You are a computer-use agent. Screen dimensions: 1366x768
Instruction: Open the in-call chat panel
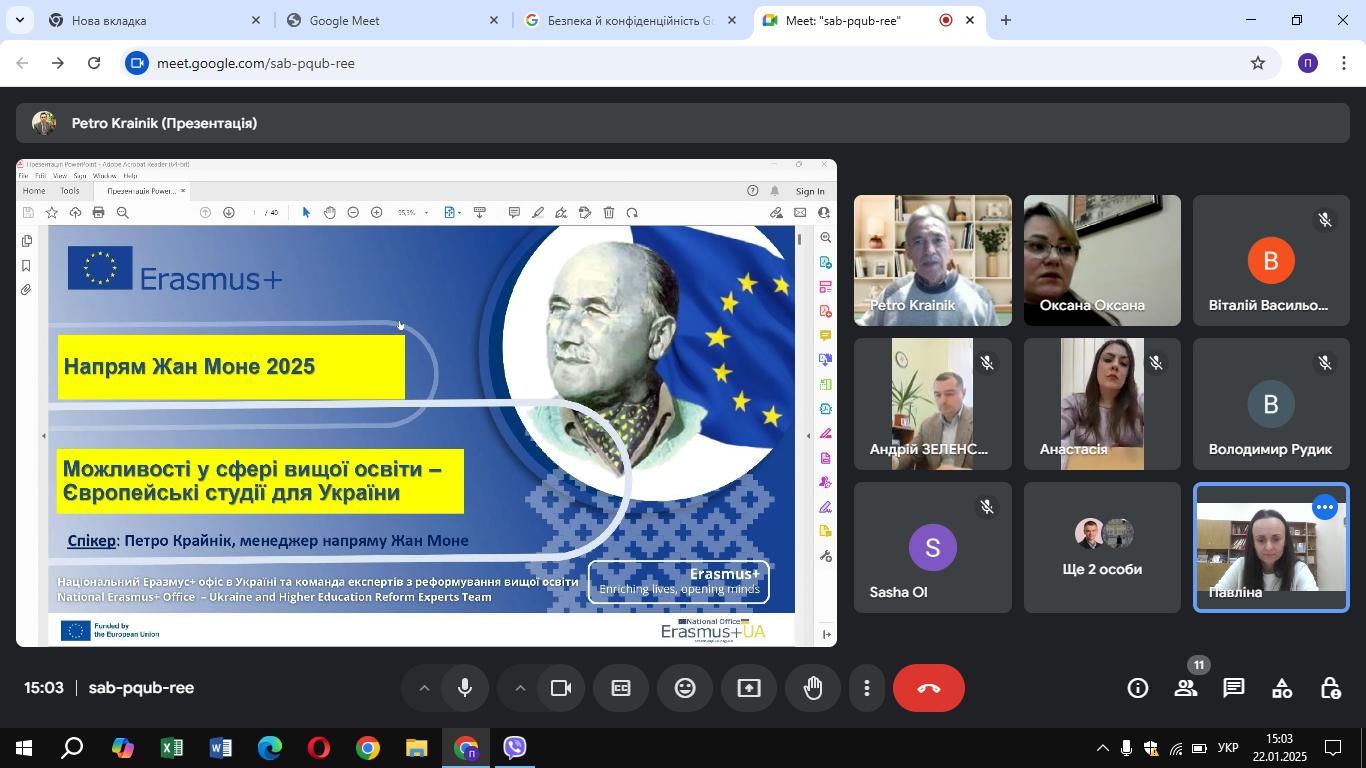(x=1234, y=688)
